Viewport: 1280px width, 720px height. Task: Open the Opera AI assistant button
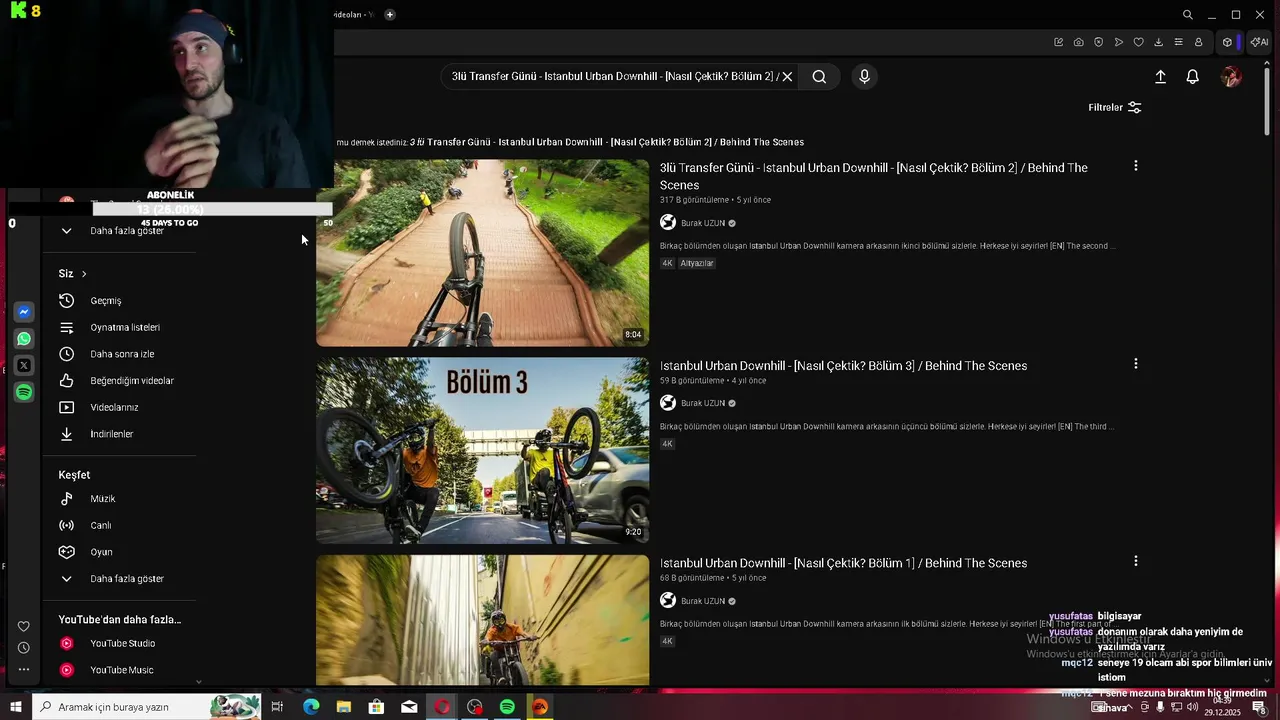coord(1258,42)
